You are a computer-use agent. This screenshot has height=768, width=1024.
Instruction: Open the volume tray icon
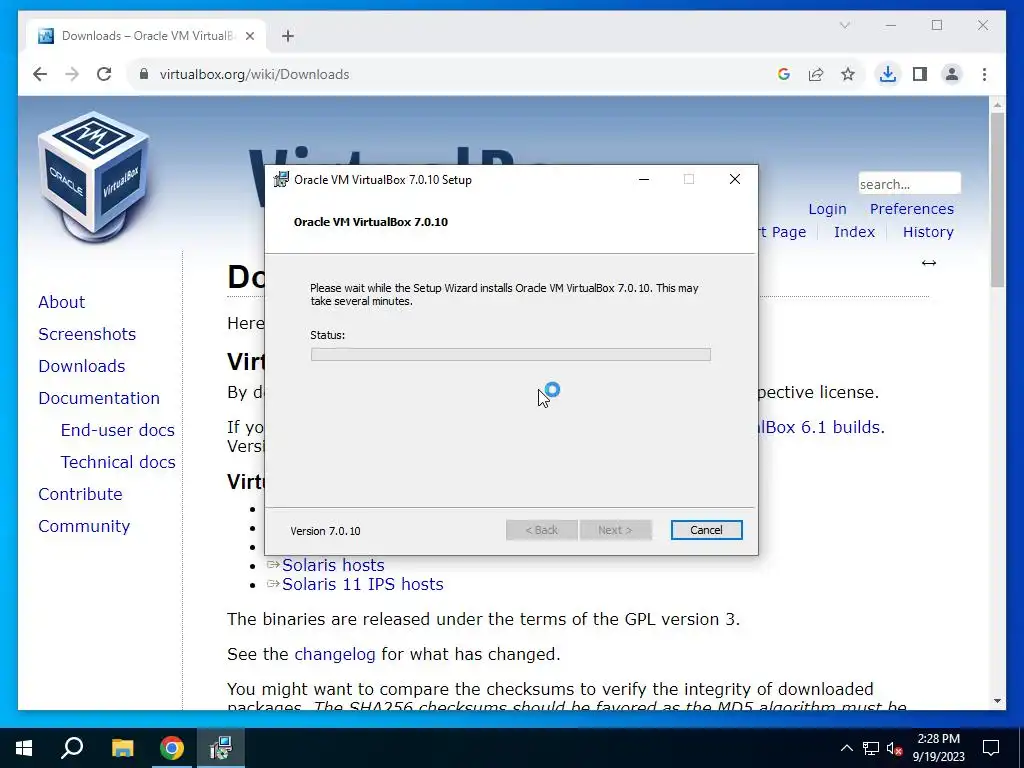click(x=894, y=748)
